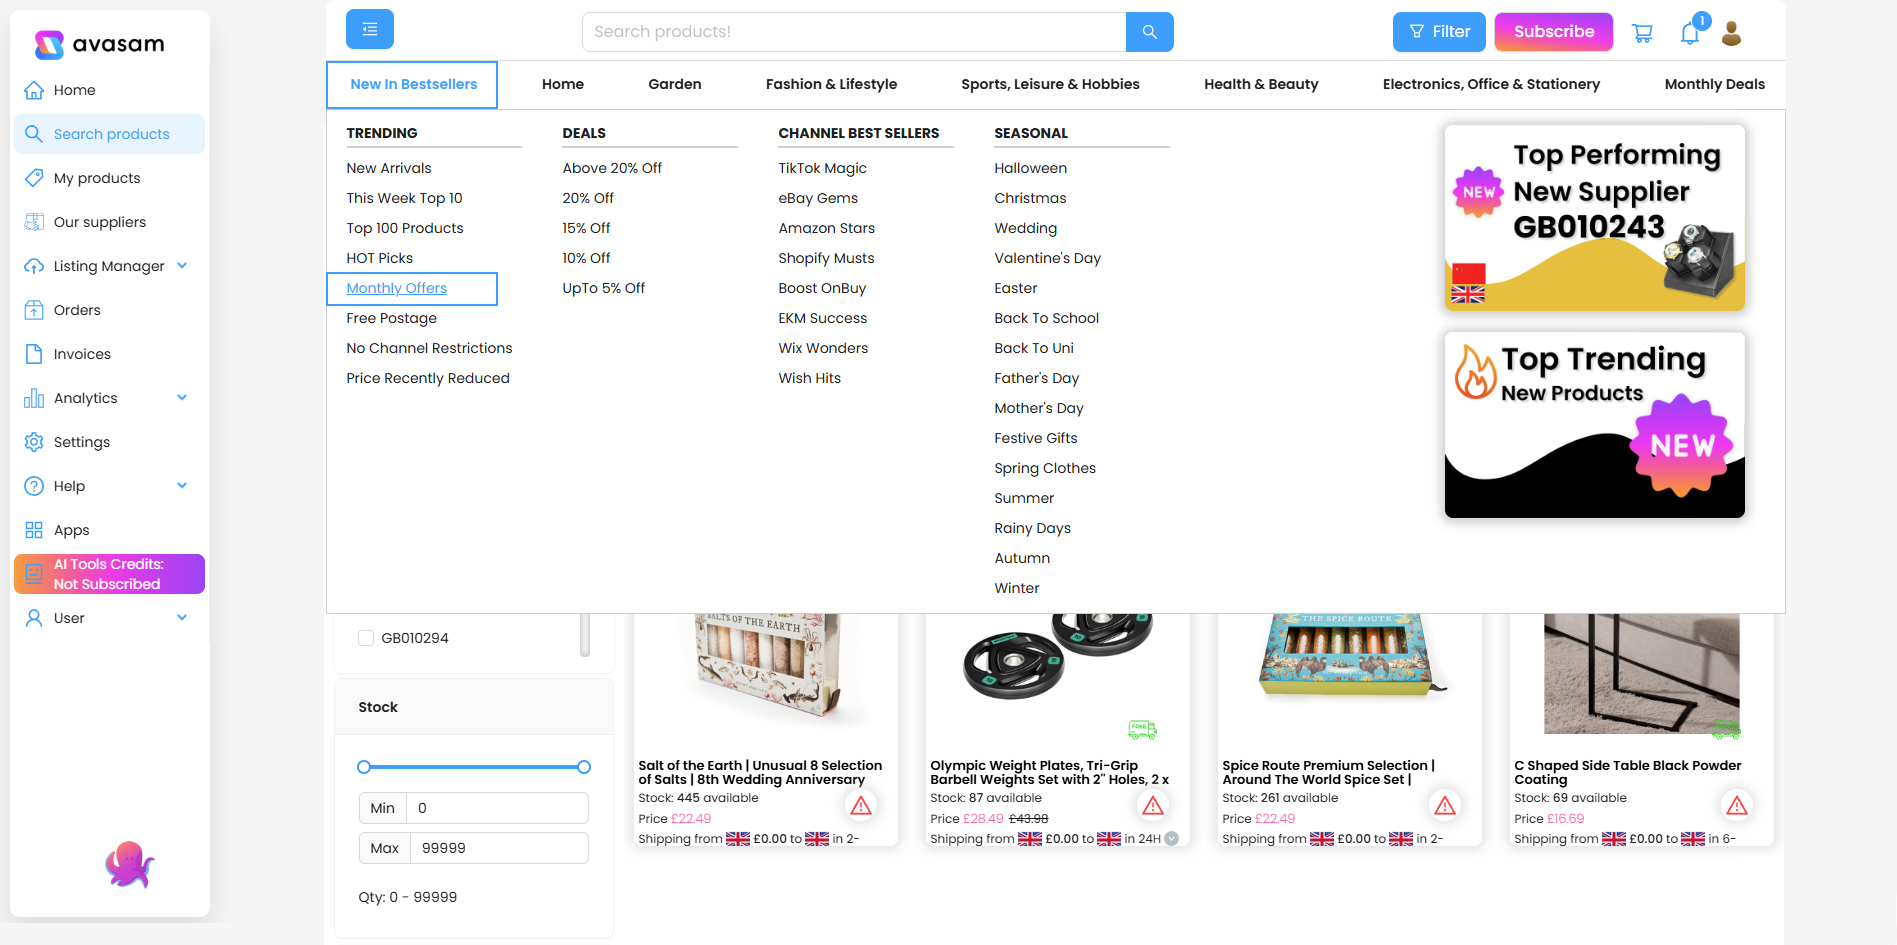Click the octopus chat mascot icon
This screenshot has width=1897, height=945.
click(129, 865)
